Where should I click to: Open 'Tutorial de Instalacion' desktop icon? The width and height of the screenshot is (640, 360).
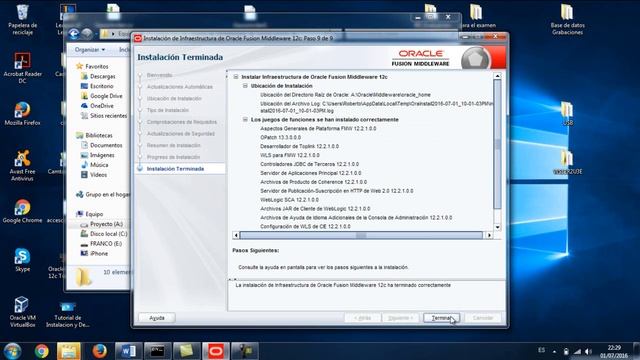tap(67, 314)
